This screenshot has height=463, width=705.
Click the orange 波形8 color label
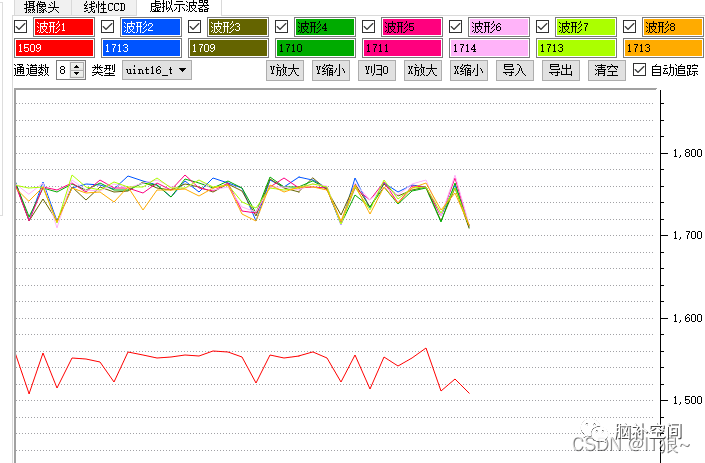(x=673, y=27)
